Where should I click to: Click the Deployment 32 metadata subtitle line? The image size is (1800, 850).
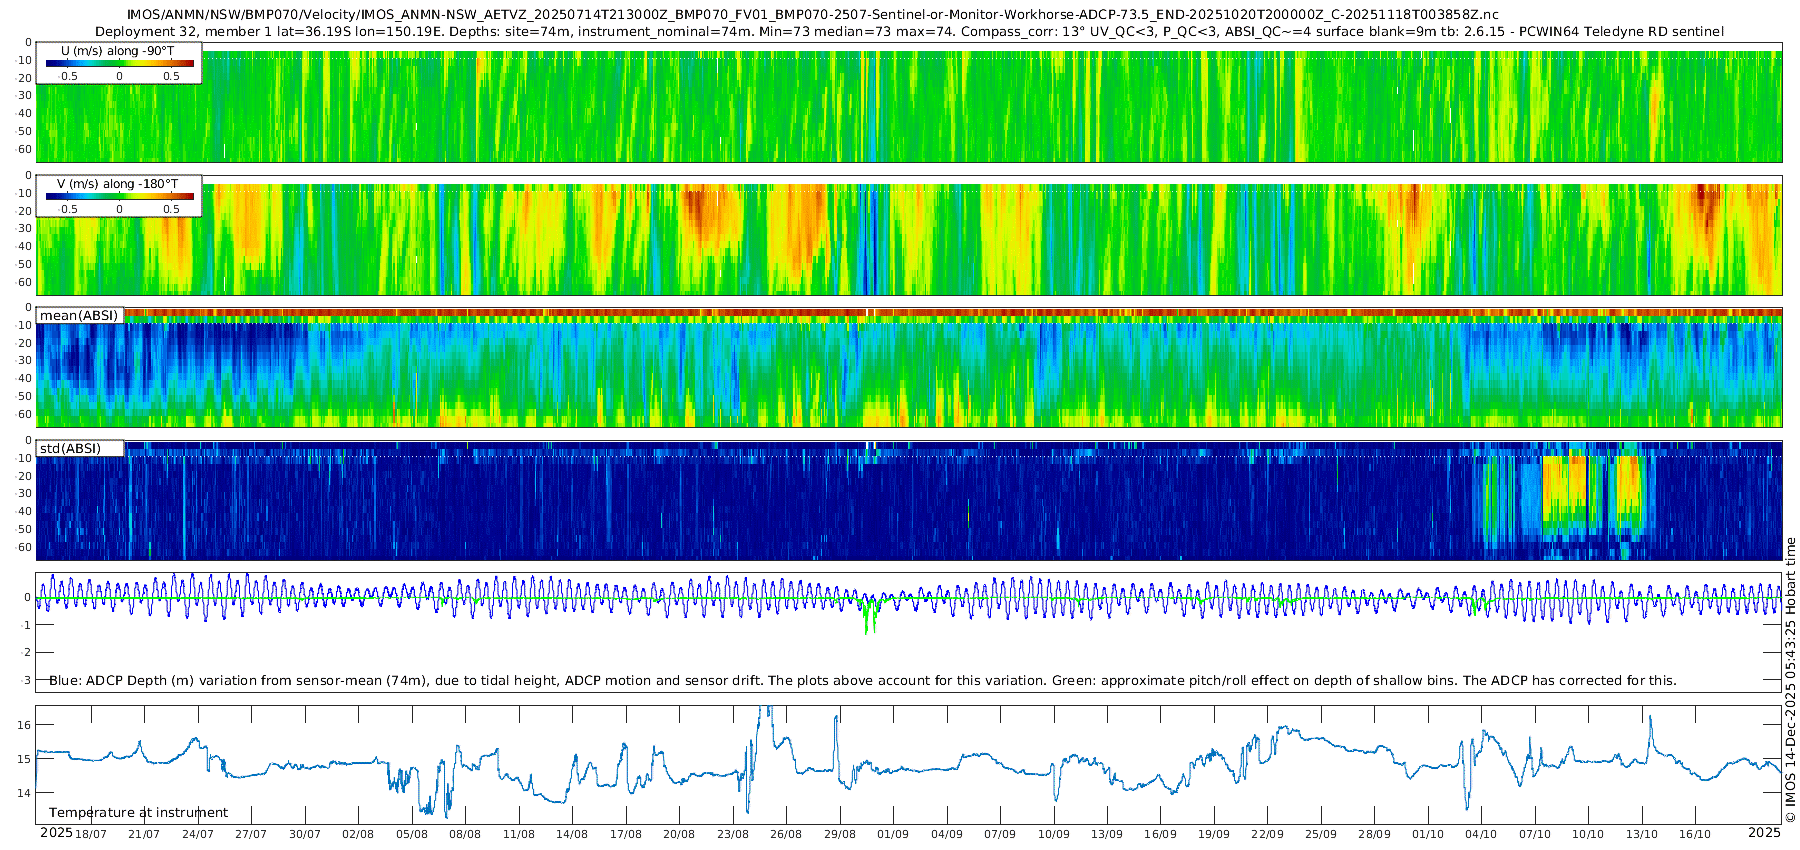tap(909, 32)
